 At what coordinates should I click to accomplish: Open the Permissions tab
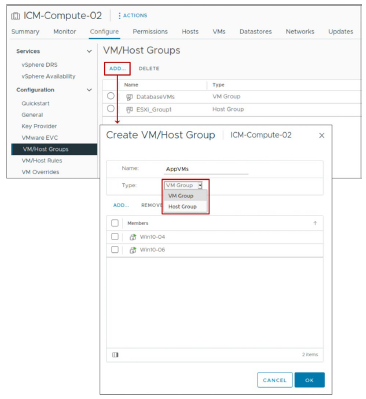point(150,32)
